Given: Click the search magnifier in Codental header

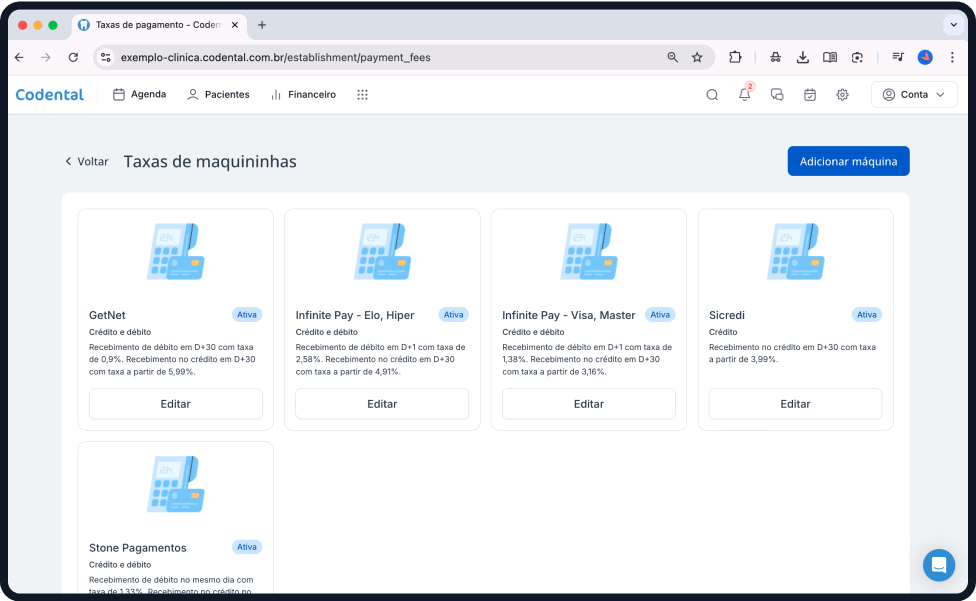Looking at the screenshot, I should (712, 95).
